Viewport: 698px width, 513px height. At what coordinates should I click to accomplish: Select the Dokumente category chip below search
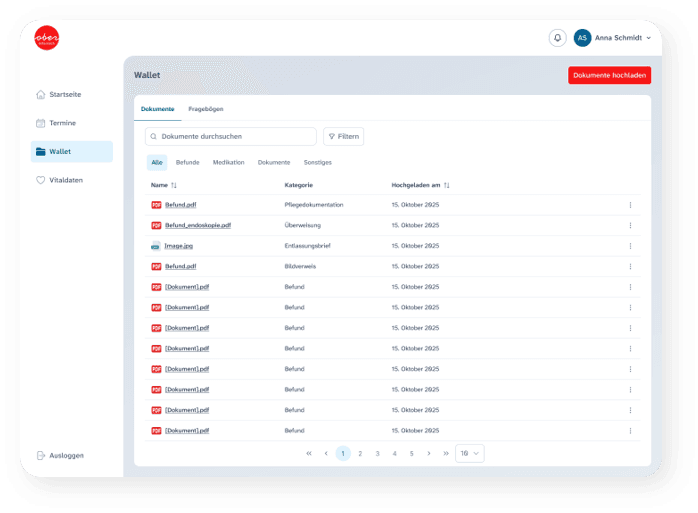pyautogui.click(x=274, y=163)
